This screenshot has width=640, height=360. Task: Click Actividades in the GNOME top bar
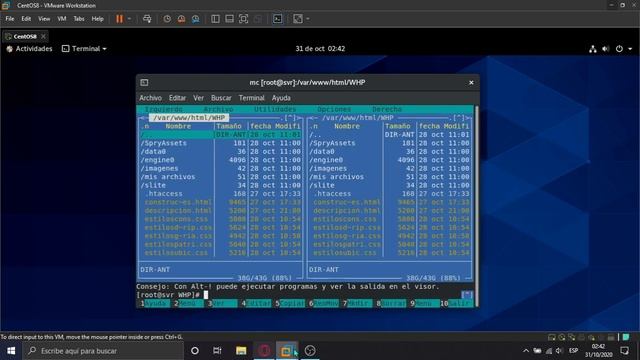click(x=29, y=49)
